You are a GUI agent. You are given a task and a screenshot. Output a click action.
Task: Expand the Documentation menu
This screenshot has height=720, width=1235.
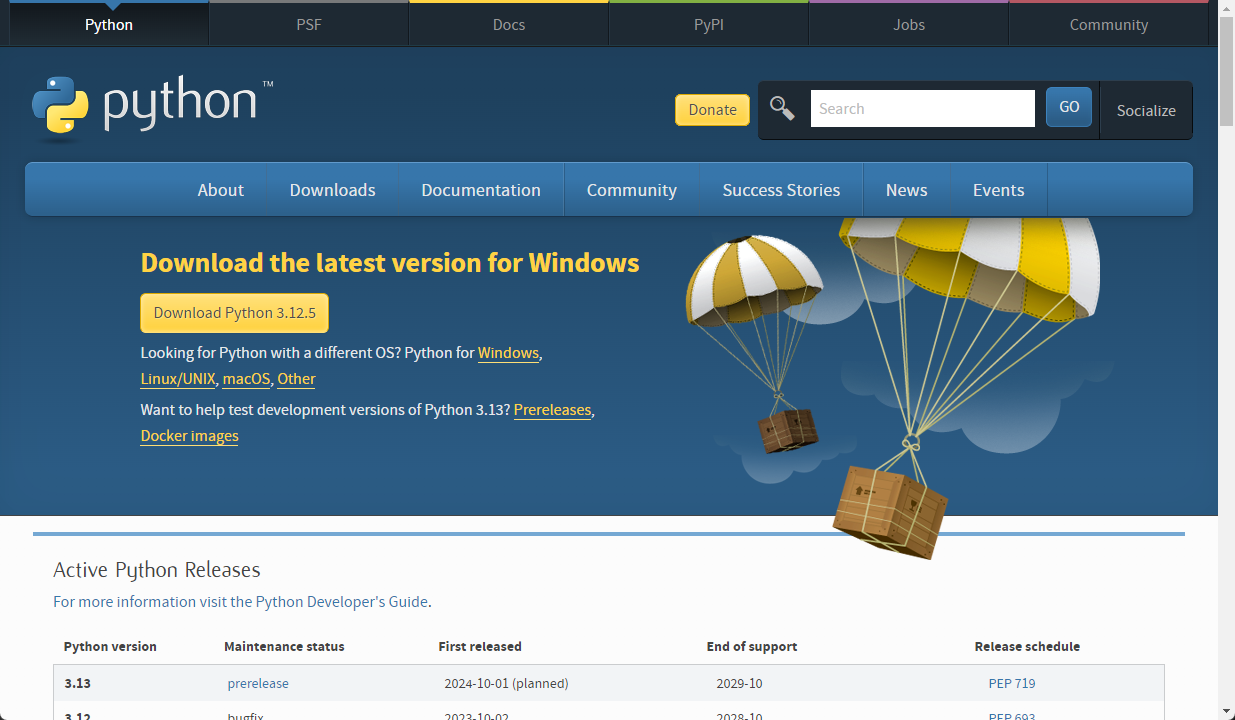(x=480, y=190)
